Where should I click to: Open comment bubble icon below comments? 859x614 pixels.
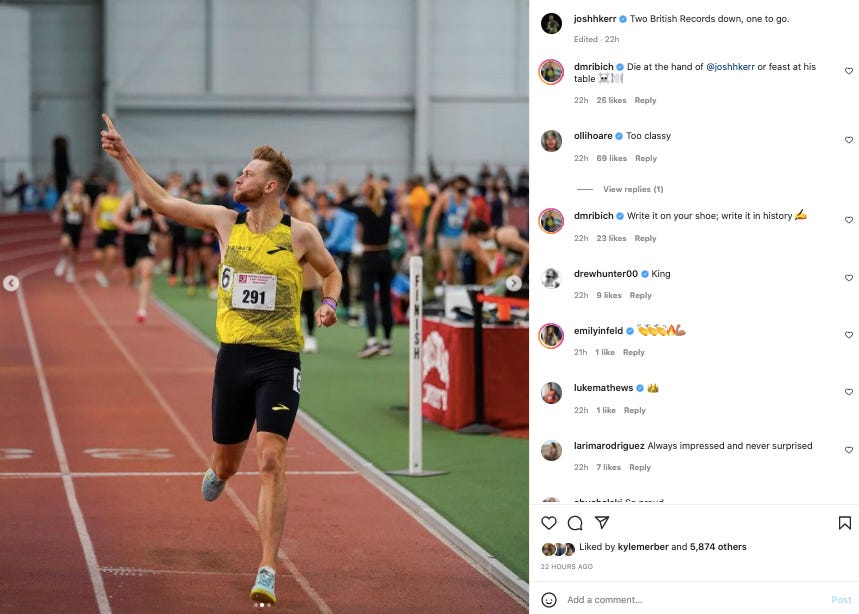575,523
